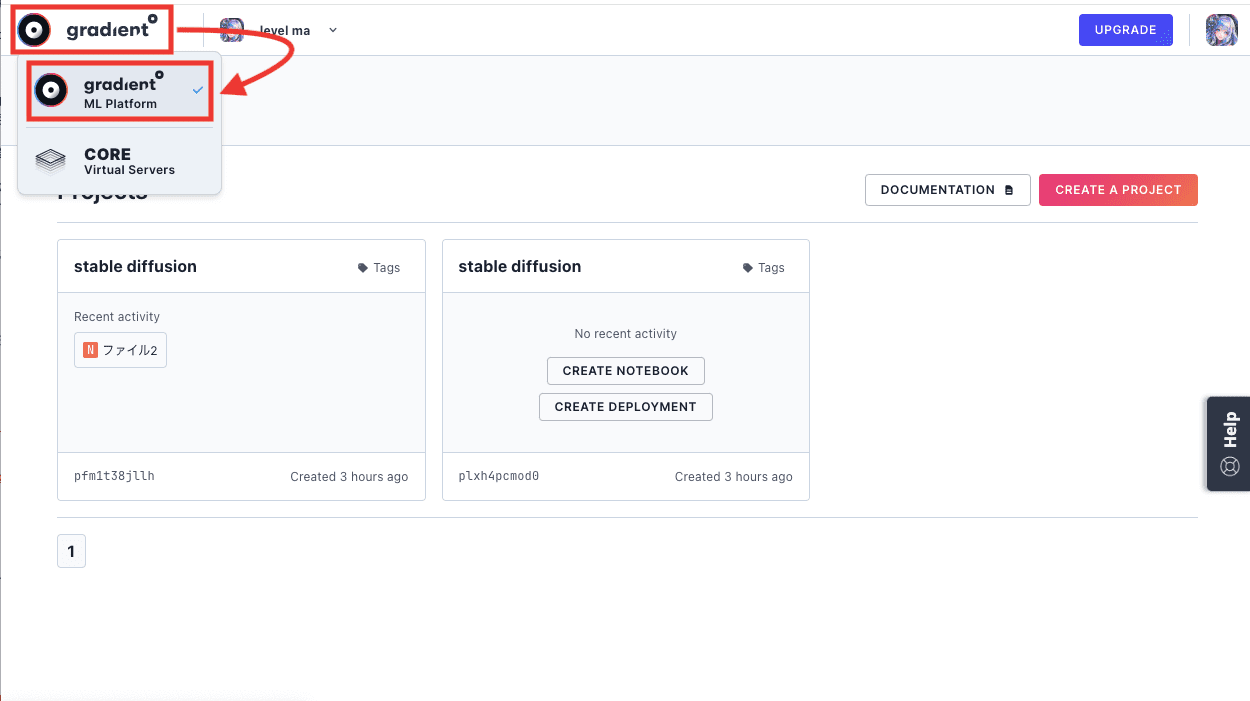Screen dimensions: 1250x701
Task: Open the first stable diffusion project title
Action: [135, 267]
